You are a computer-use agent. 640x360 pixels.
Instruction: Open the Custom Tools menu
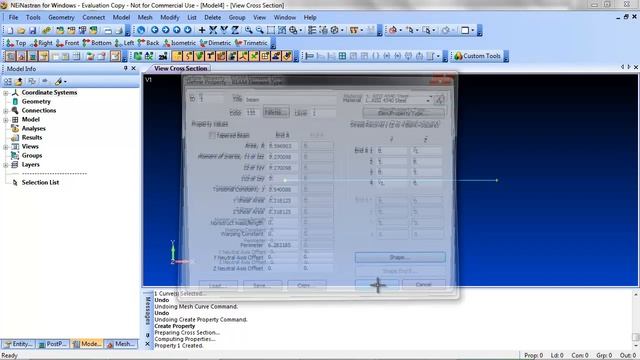click(x=478, y=56)
